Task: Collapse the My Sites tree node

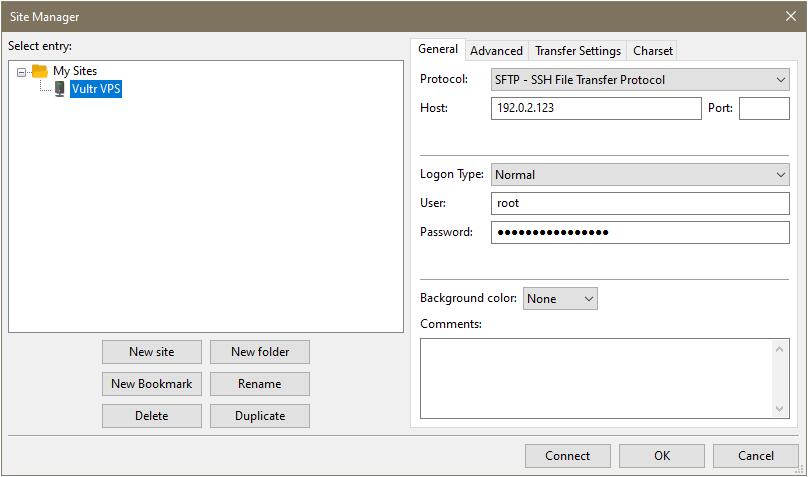Action: click(22, 72)
